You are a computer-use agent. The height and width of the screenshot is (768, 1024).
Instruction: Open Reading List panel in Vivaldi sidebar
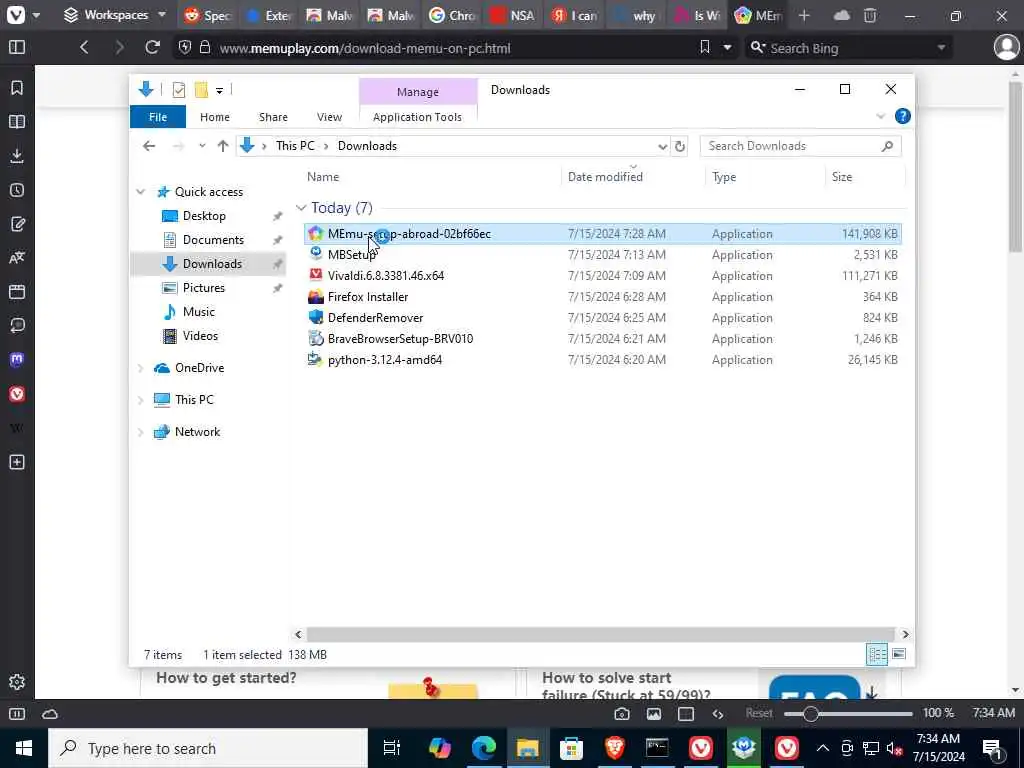[x=17, y=121]
